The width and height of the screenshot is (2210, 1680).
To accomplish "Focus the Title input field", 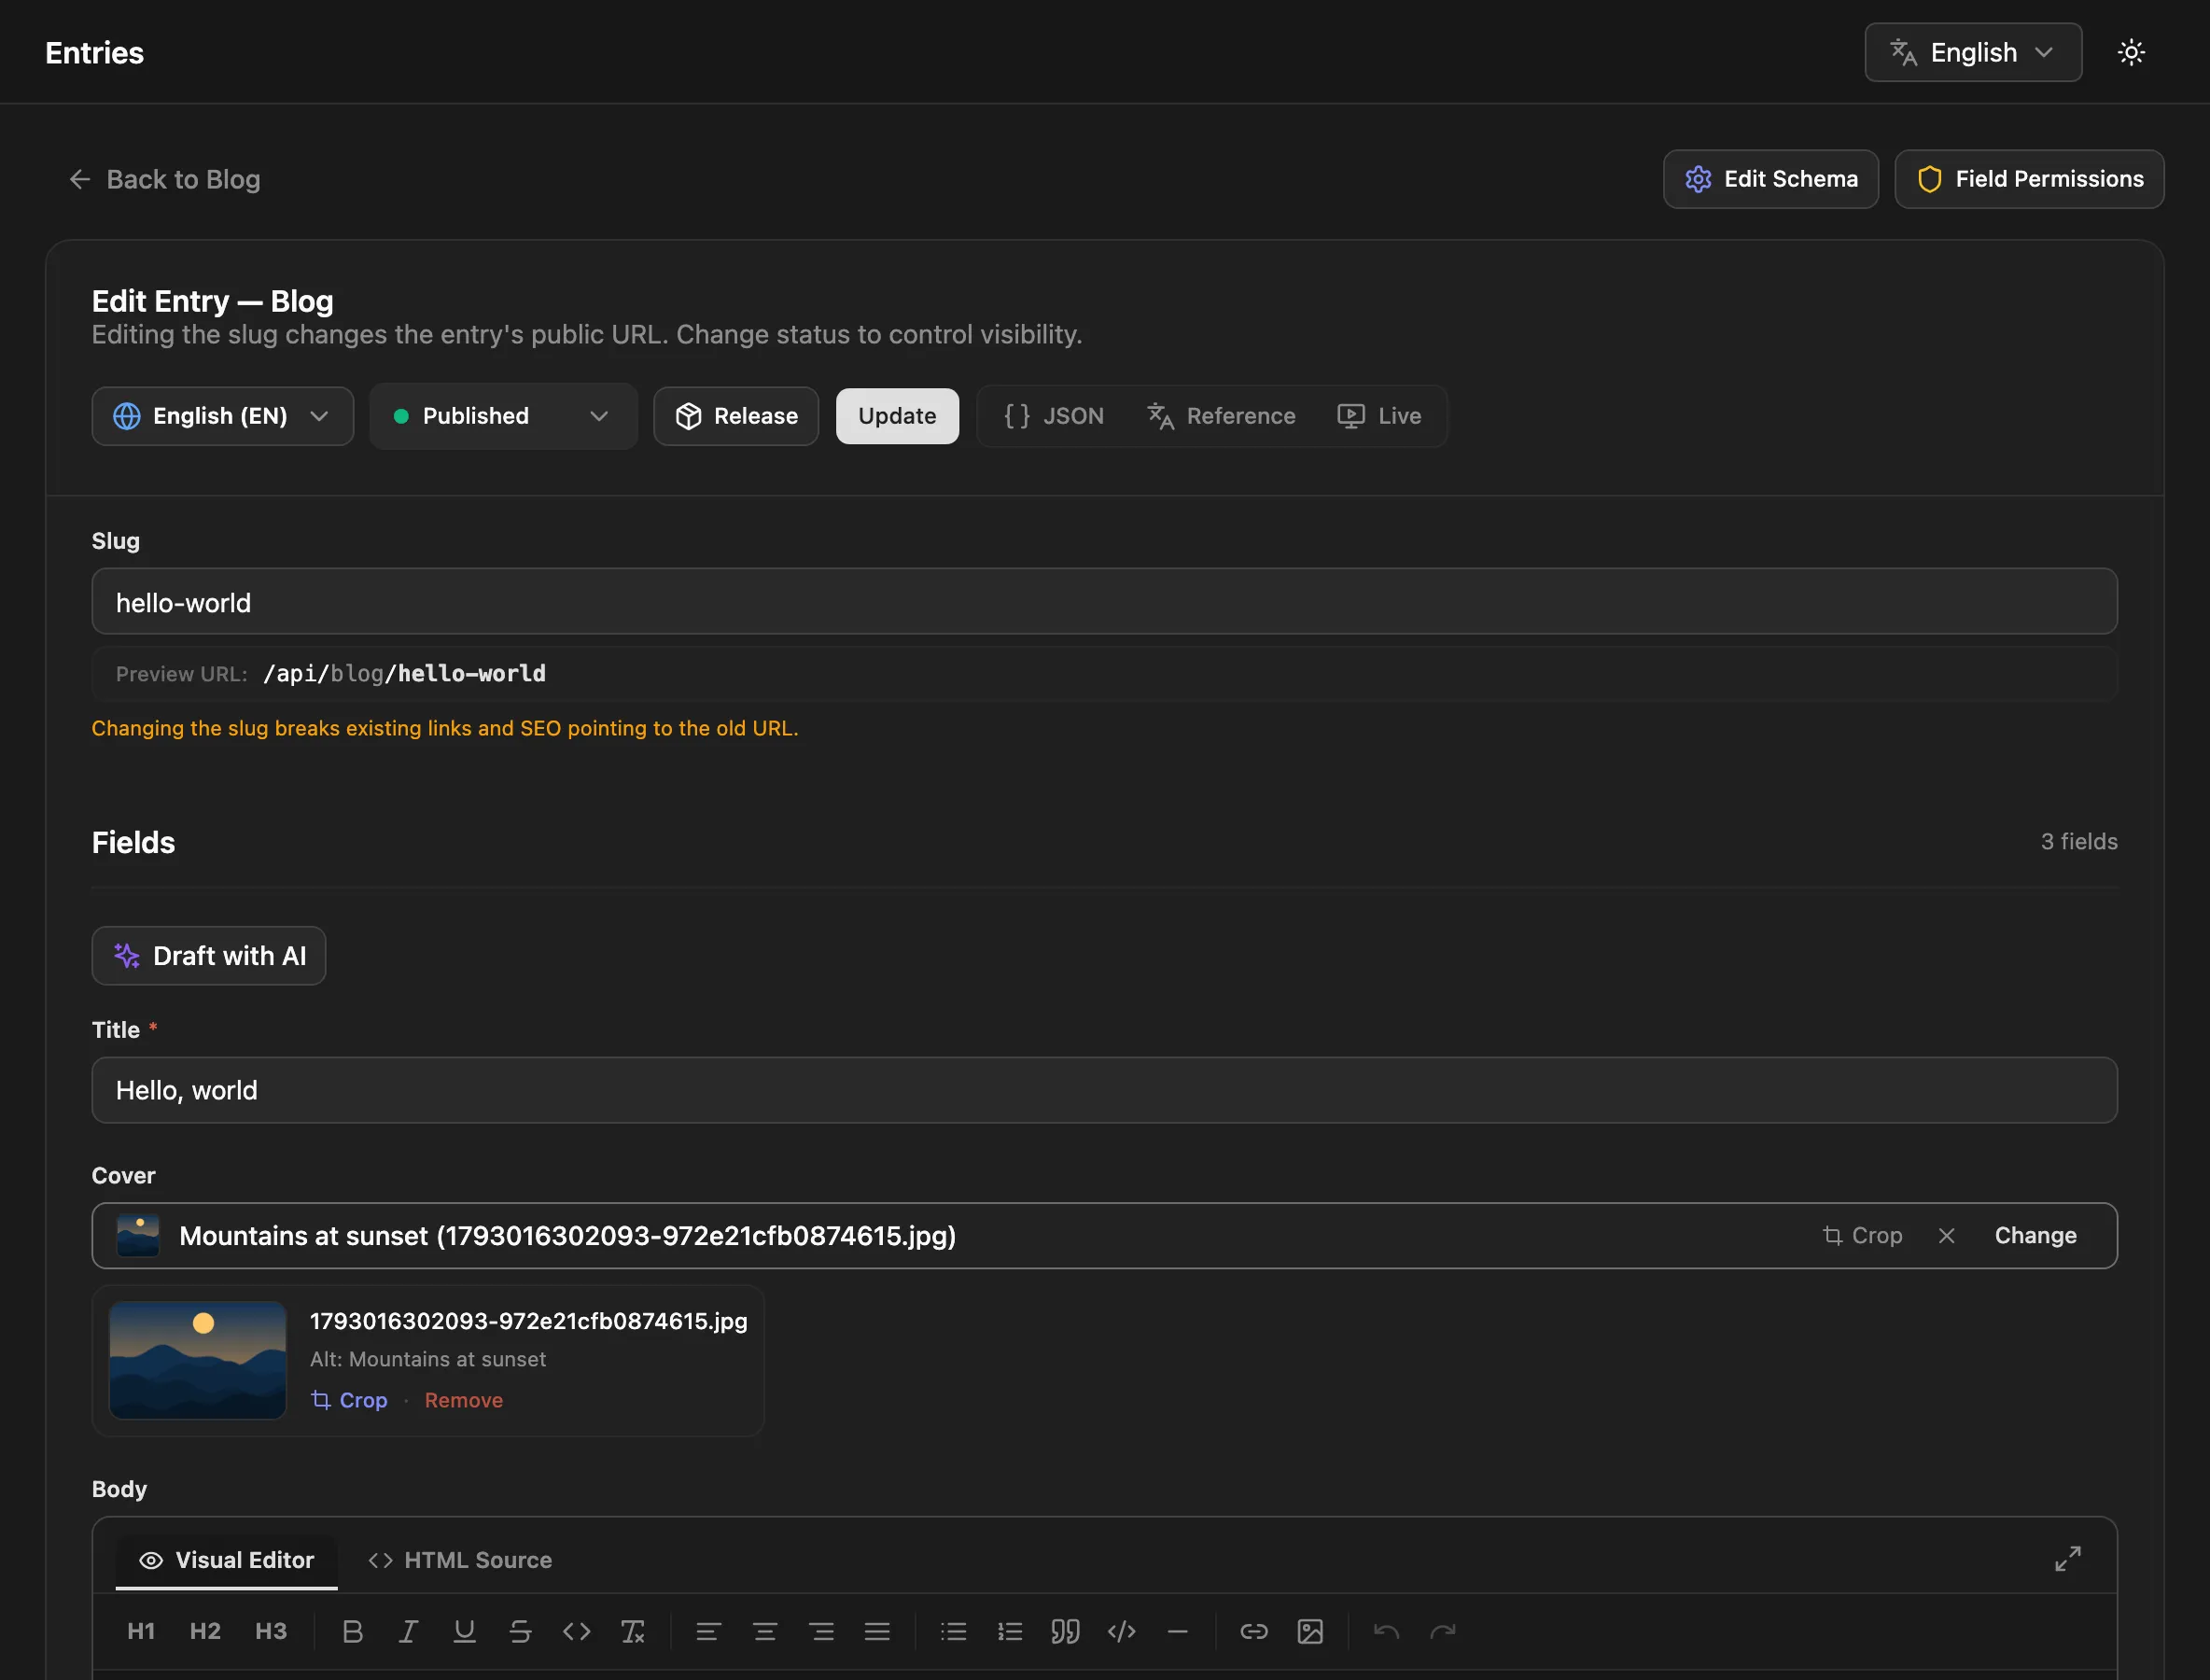I will pos(1104,1090).
